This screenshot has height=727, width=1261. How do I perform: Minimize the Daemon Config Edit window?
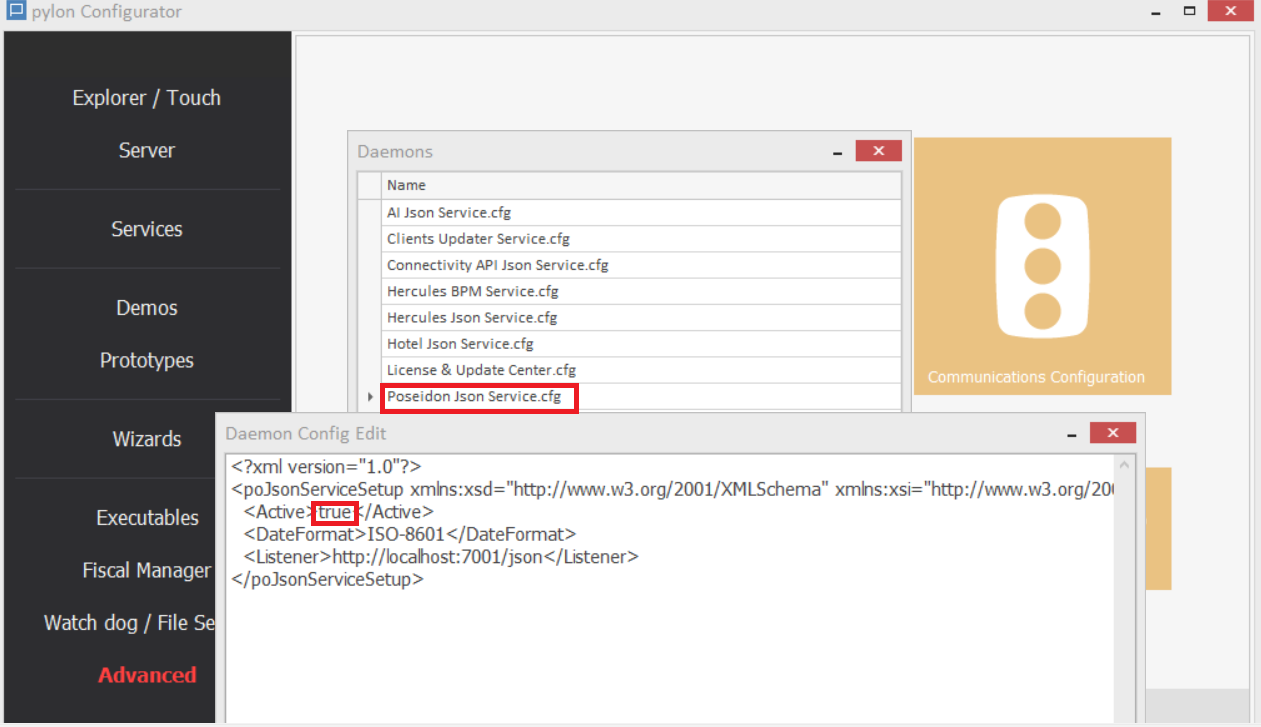[1071, 434]
